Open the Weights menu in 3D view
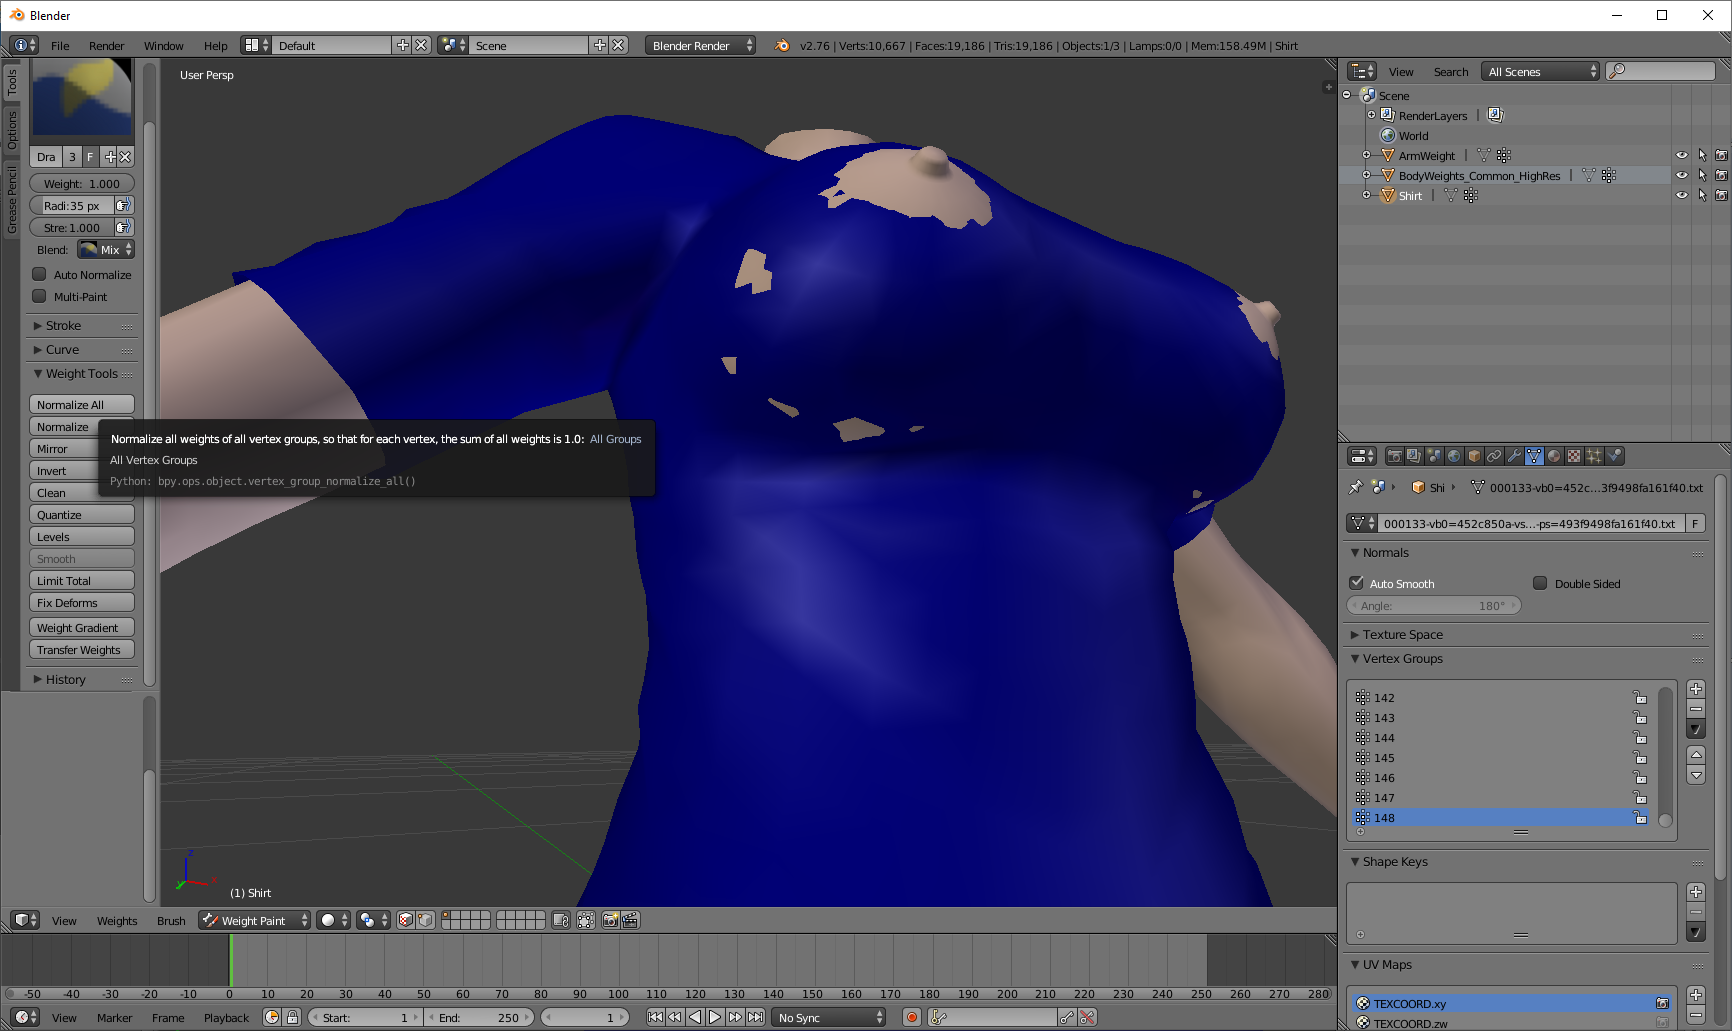 (x=117, y=921)
